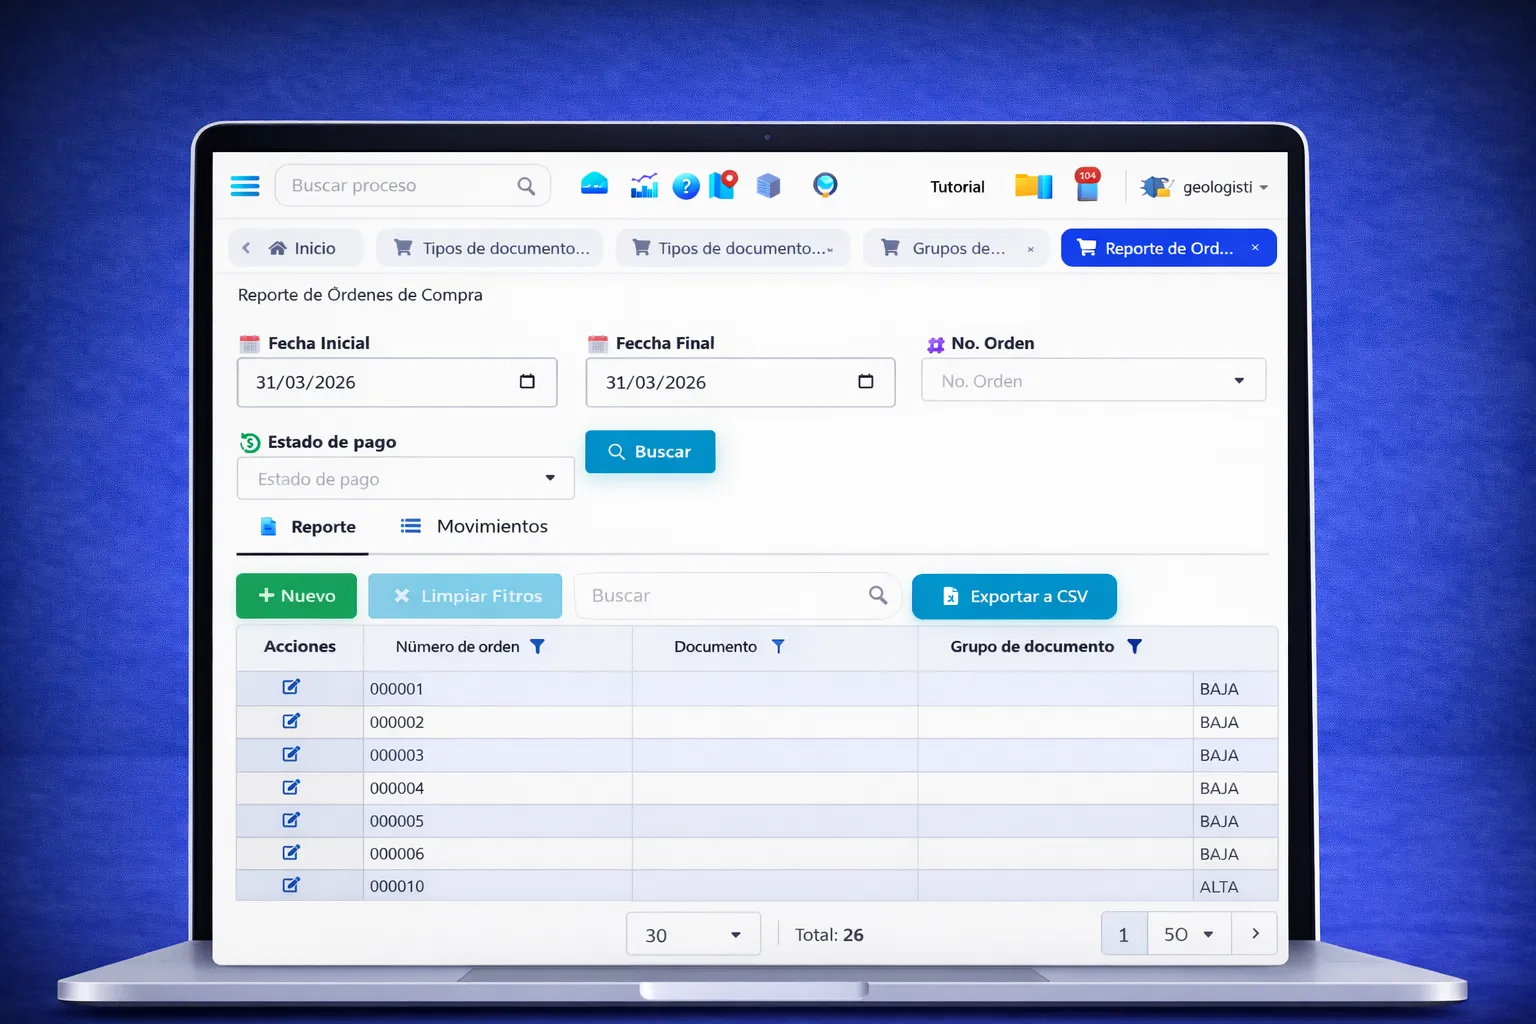
Task: Click the blue Buscar button
Action: click(650, 452)
